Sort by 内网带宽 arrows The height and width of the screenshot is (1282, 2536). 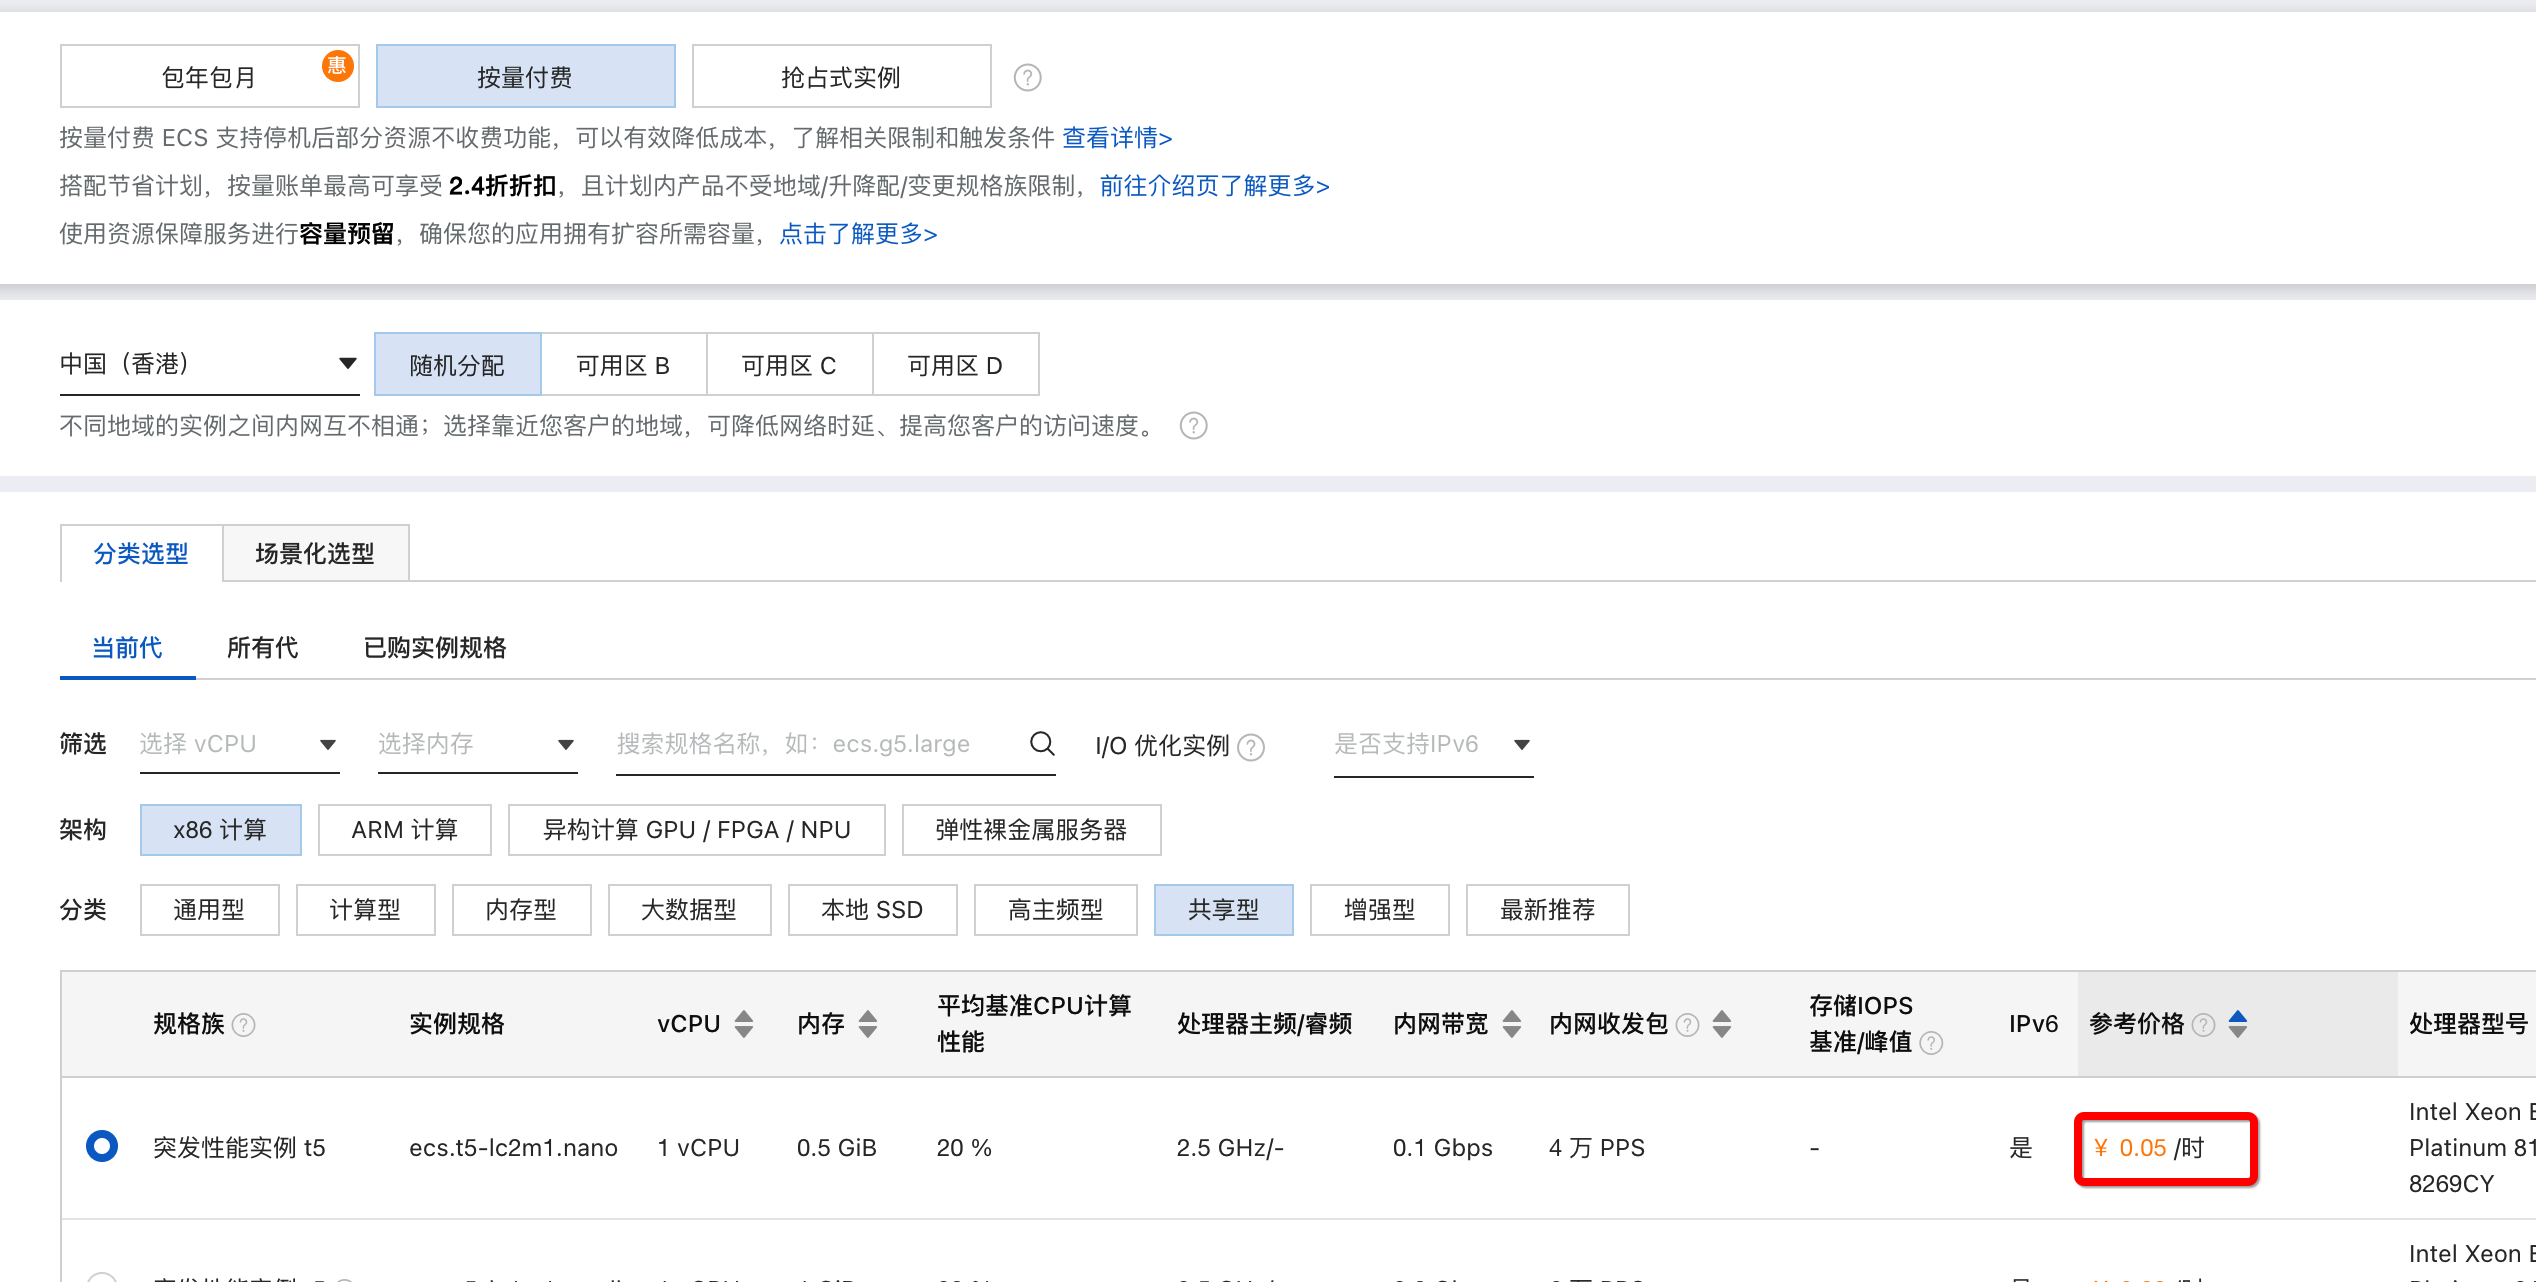click(1511, 1023)
